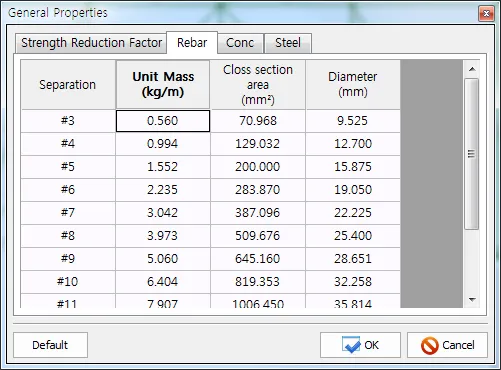Select the #8 row label
501x370 pixels.
pyautogui.click(x=68, y=236)
